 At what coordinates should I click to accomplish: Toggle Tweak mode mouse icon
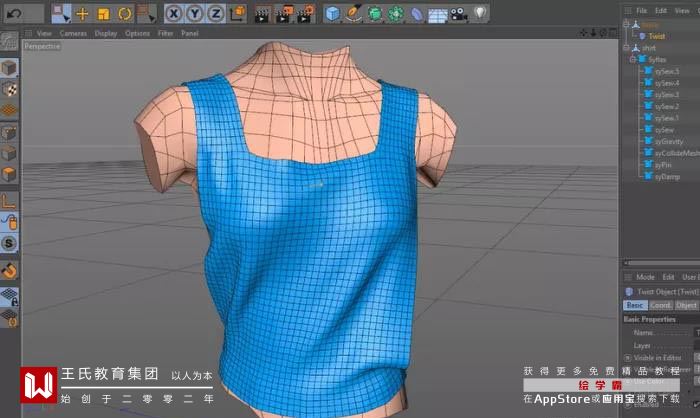(9, 222)
